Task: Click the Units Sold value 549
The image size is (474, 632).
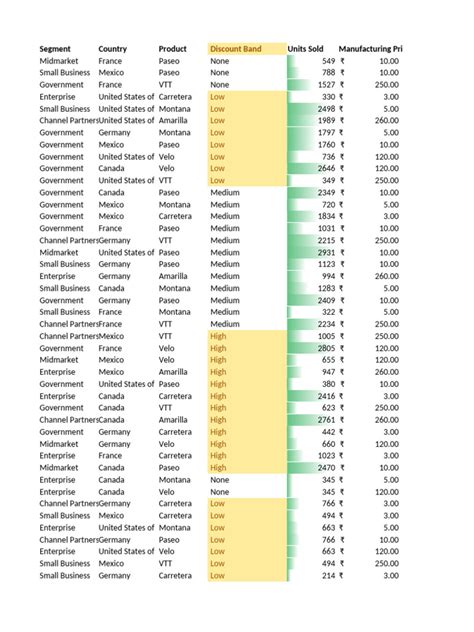Action: pyautogui.click(x=312, y=61)
